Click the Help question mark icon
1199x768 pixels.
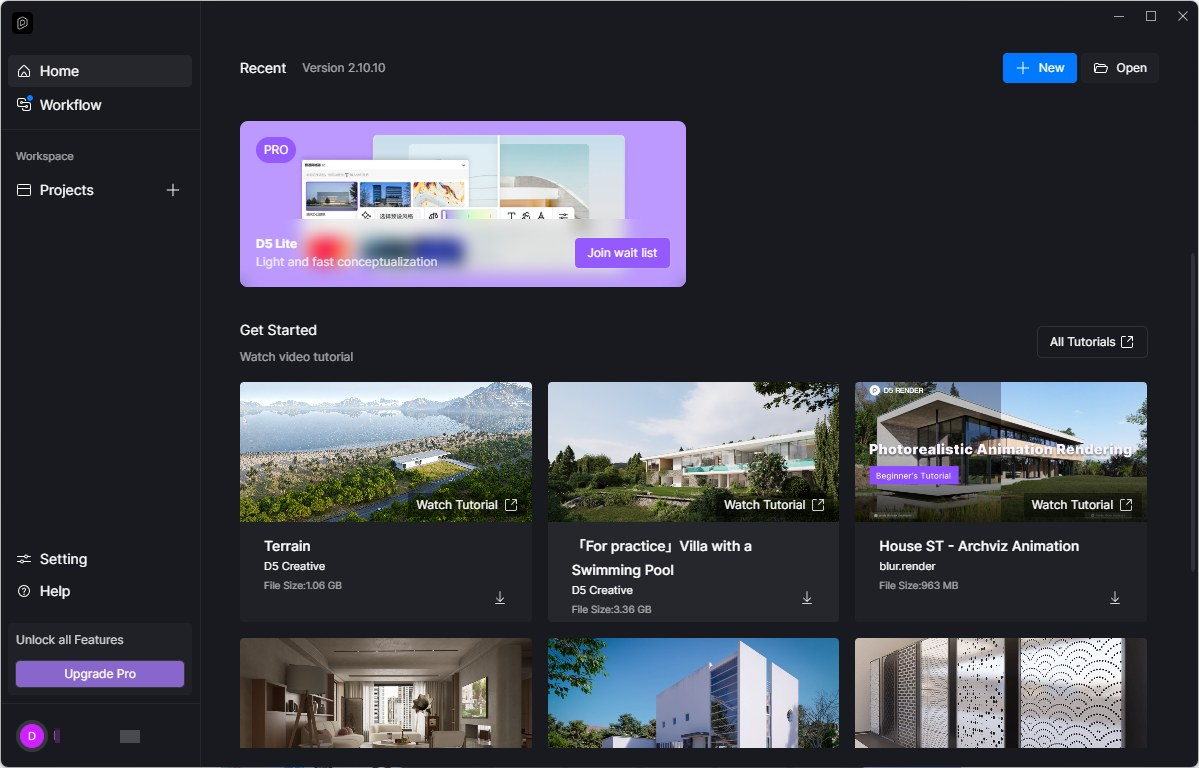point(24,591)
